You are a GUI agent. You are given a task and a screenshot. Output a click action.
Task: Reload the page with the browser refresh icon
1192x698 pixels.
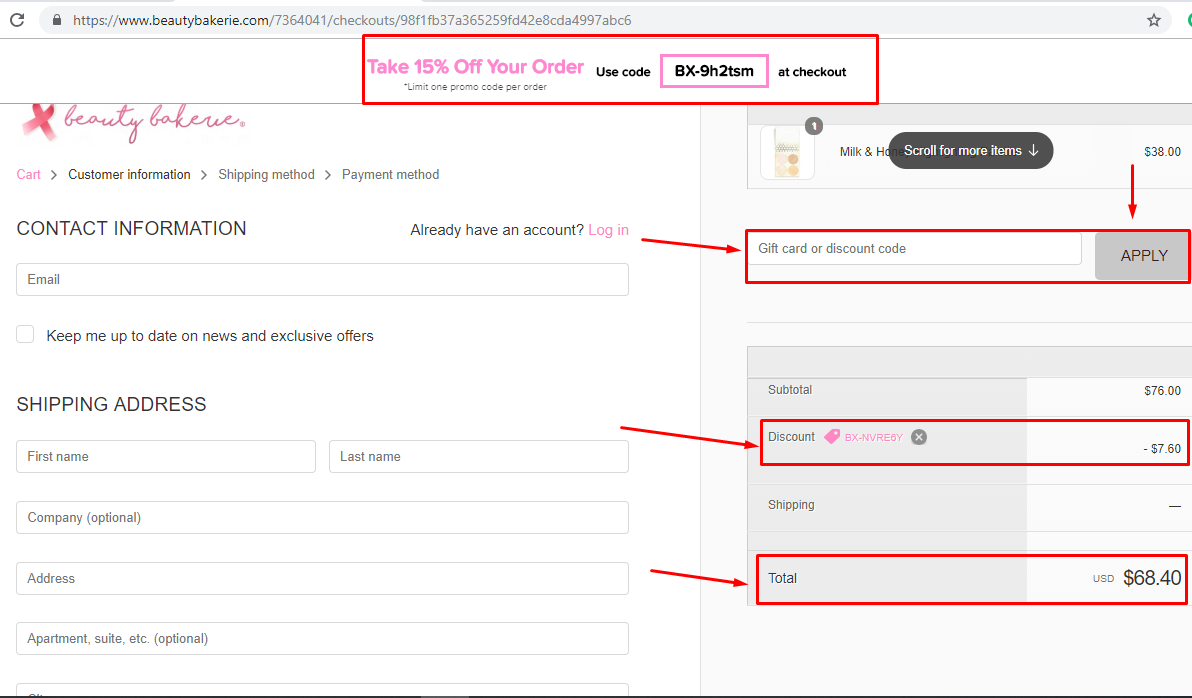coord(17,20)
